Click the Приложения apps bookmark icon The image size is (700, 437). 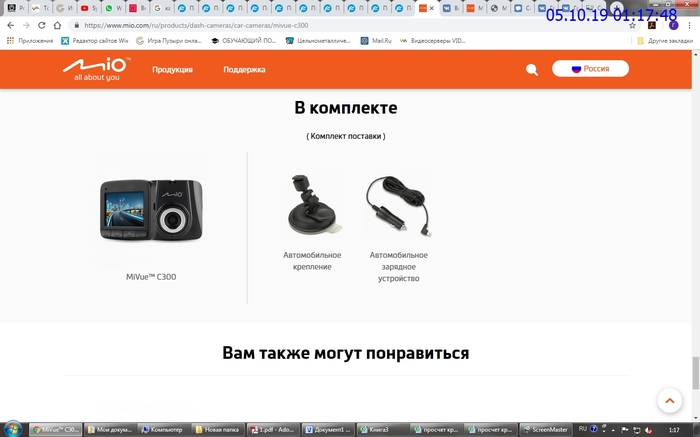click(x=11, y=41)
